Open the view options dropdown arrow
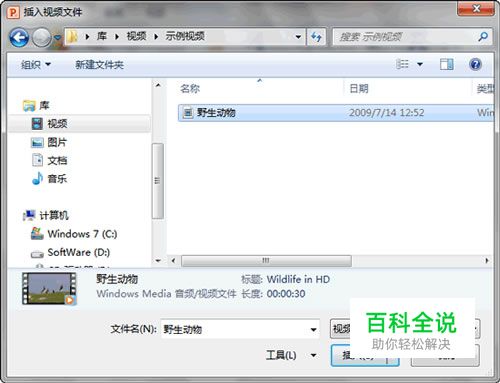Image resolution: width=500 pixels, height=383 pixels. [420, 64]
